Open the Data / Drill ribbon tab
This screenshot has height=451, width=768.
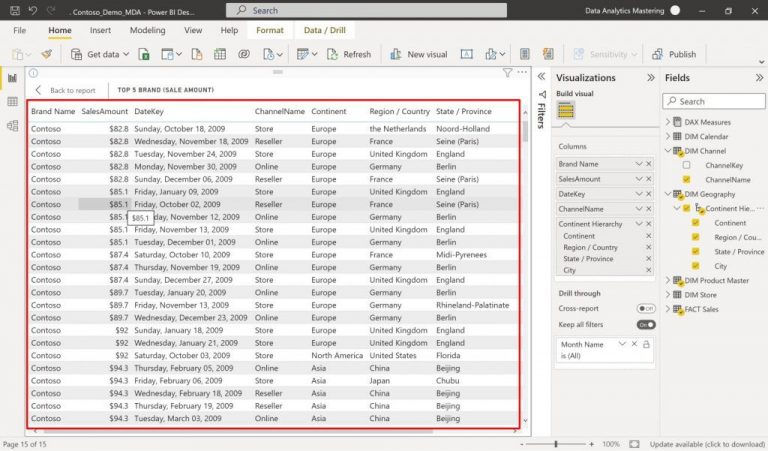[325, 30]
